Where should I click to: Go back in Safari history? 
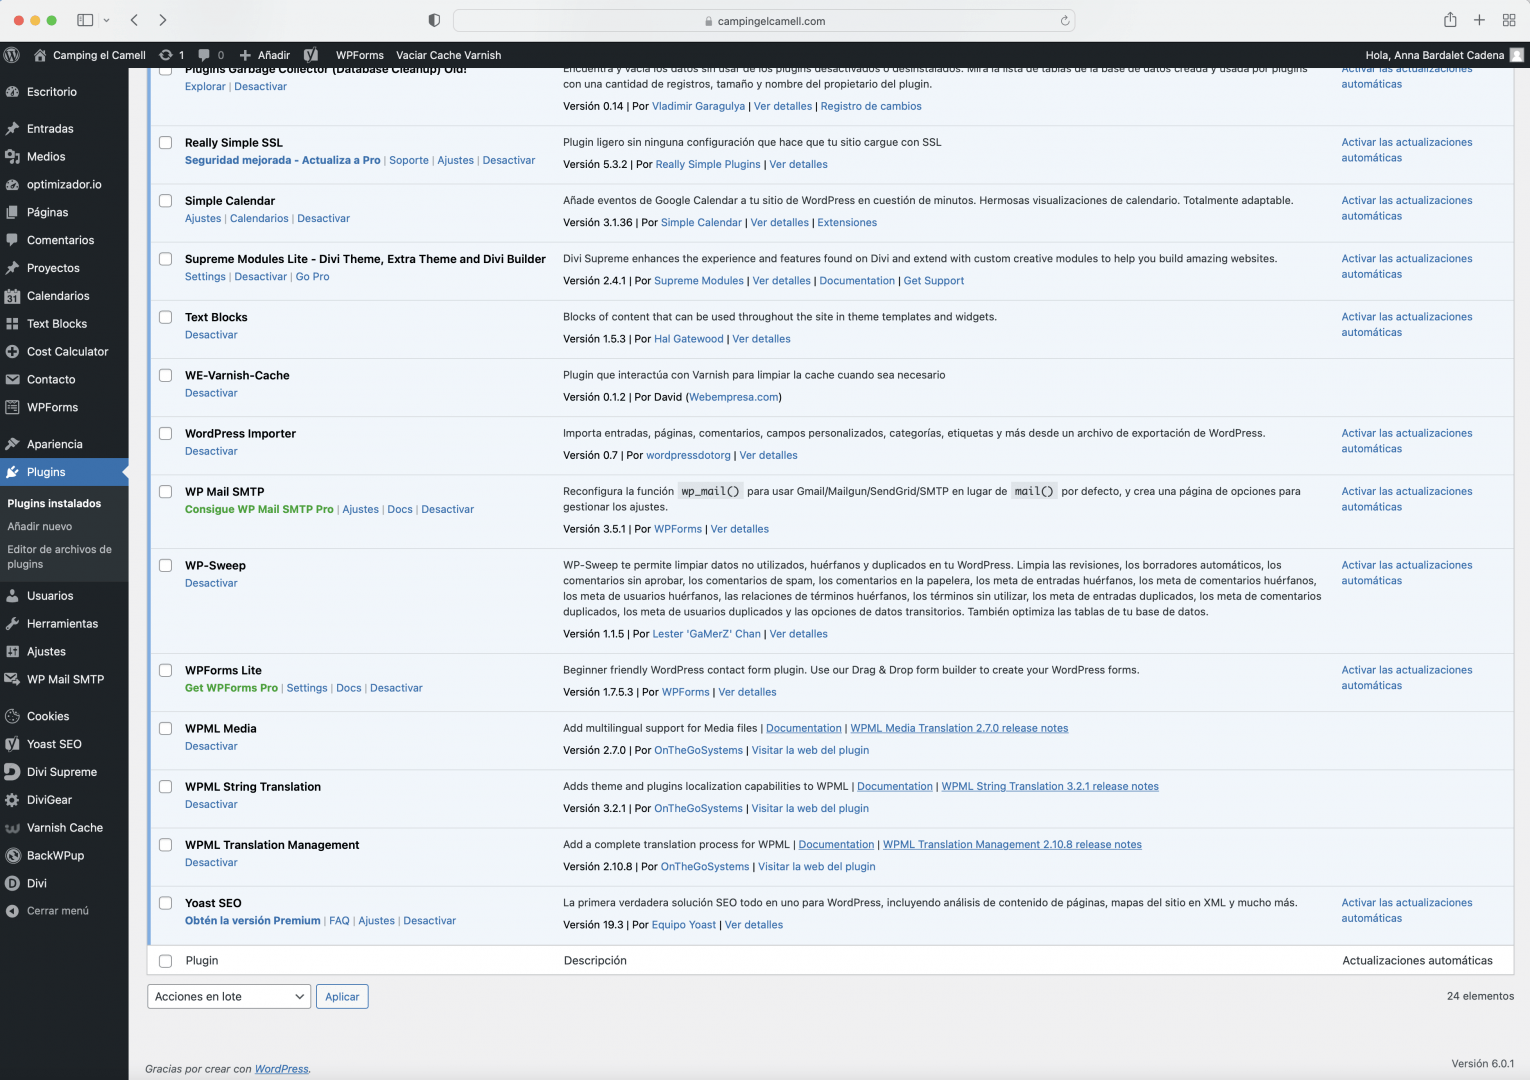pyautogui.click(x=134, y=20)
